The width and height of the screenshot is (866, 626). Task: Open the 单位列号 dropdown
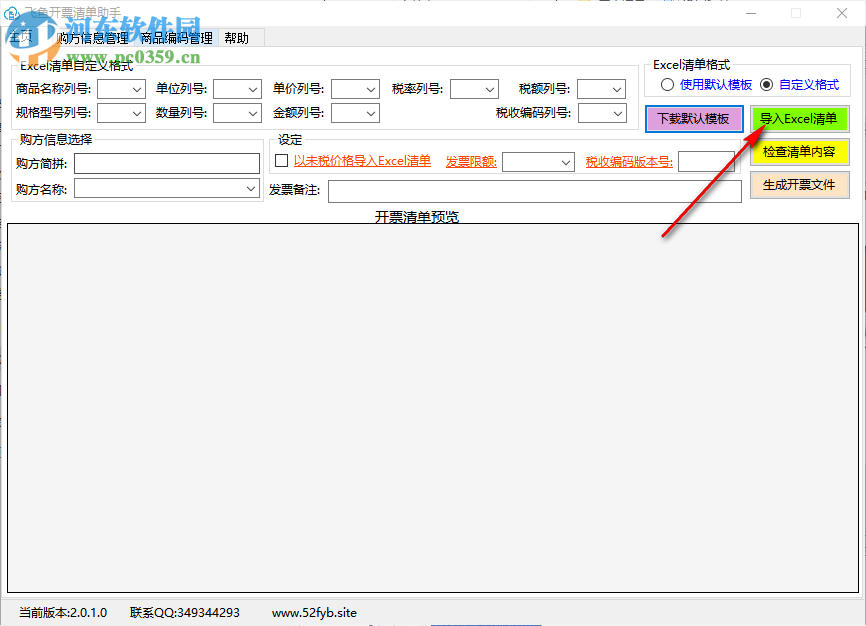[237, 89]
